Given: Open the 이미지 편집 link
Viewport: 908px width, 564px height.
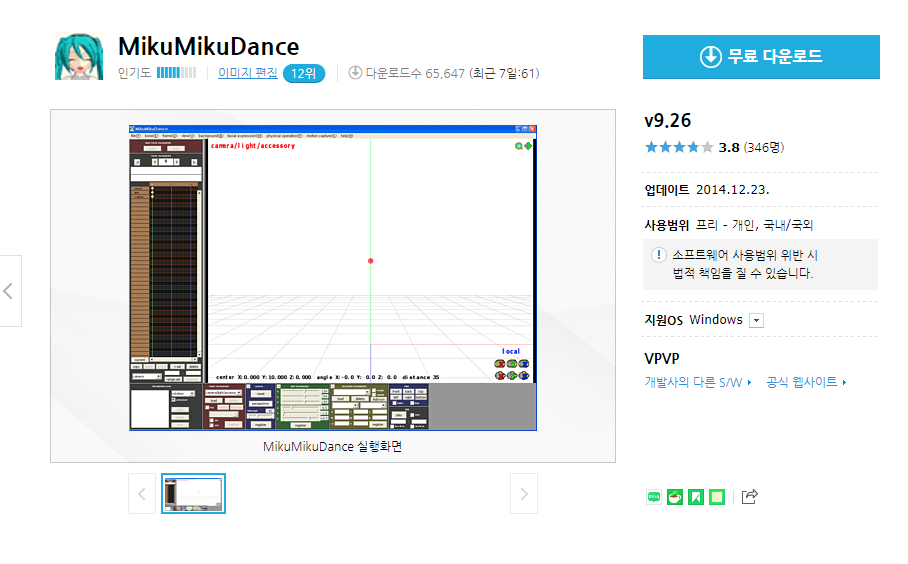Looking at the screenshot, I should pyautogui.click(x=247, y=73).
